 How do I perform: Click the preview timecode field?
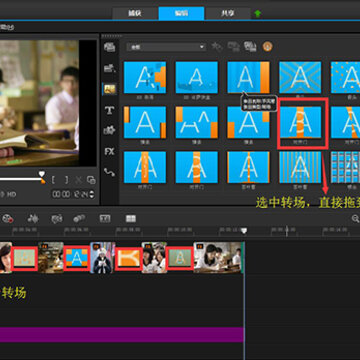(70, 194)
